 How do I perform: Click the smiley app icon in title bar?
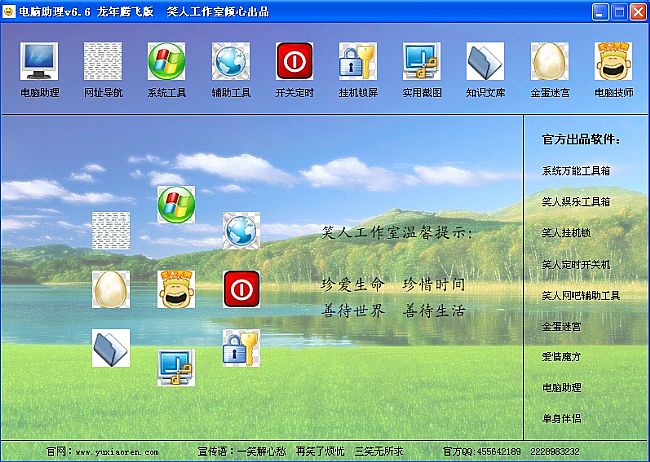point(9,12)
